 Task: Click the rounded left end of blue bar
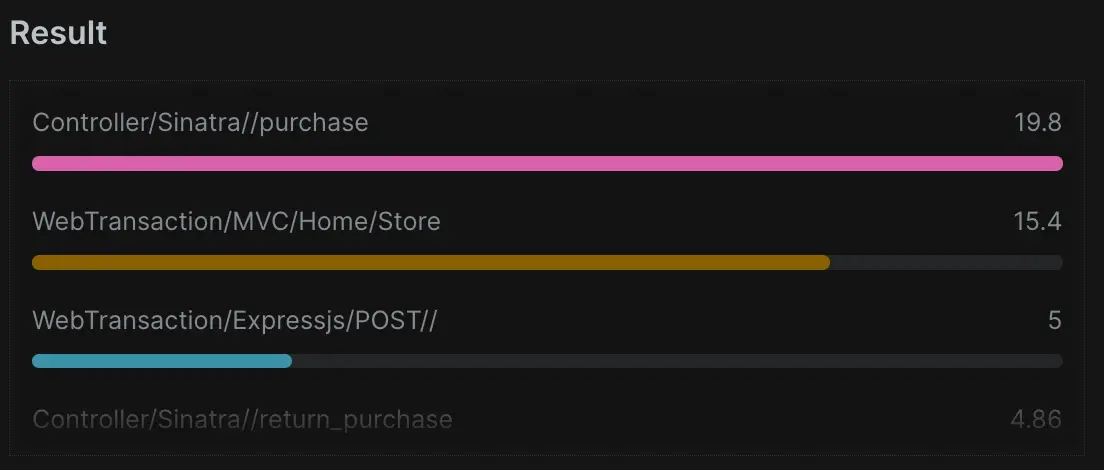(39, 360)
